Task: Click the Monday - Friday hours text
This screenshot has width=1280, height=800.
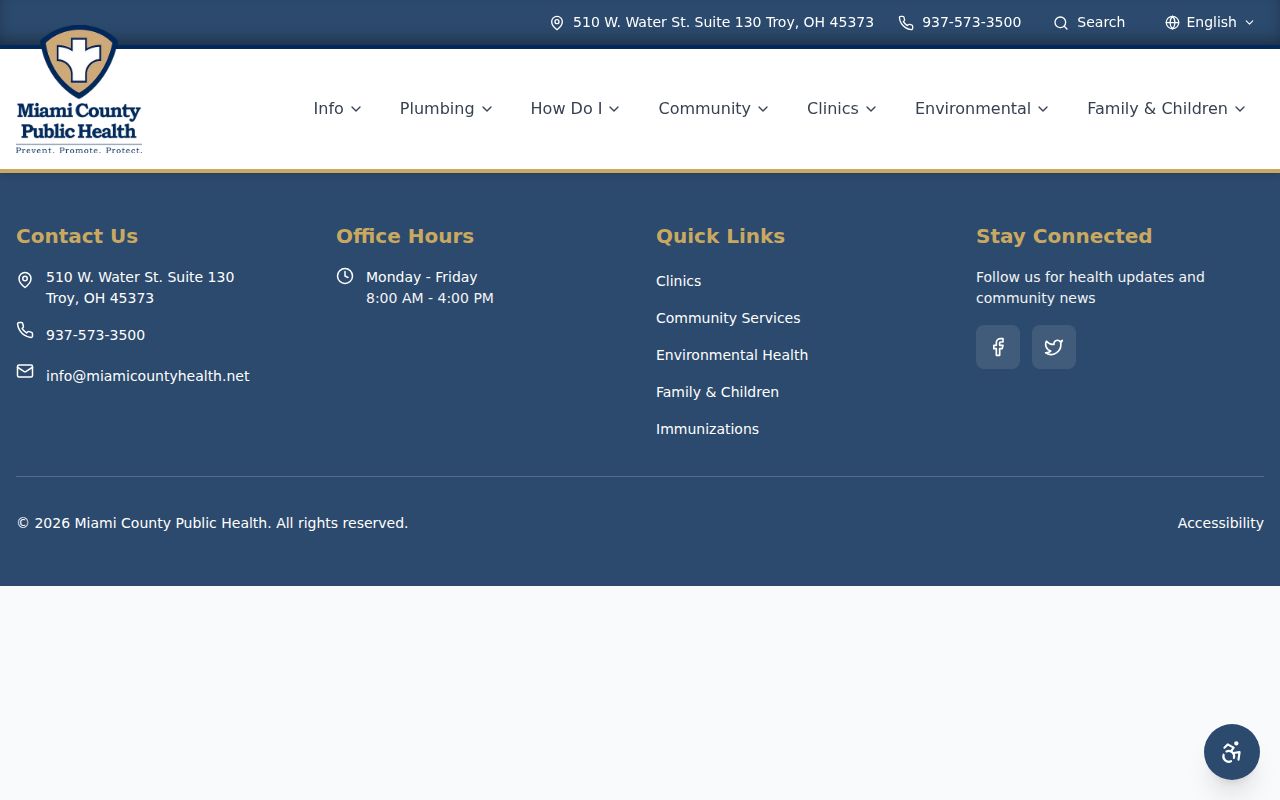Action: click(x=421, y=277)
